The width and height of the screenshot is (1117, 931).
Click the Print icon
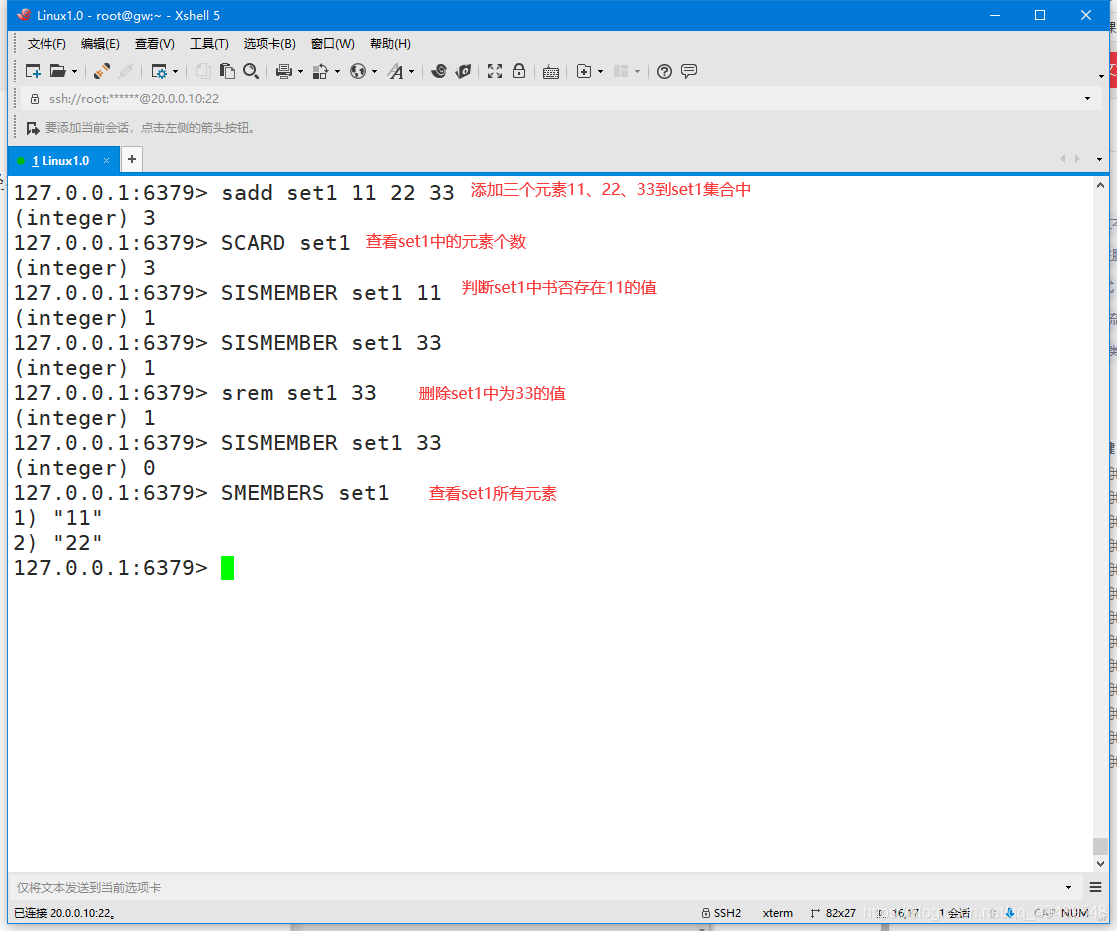pyautogui.click(x=284, y=71)
